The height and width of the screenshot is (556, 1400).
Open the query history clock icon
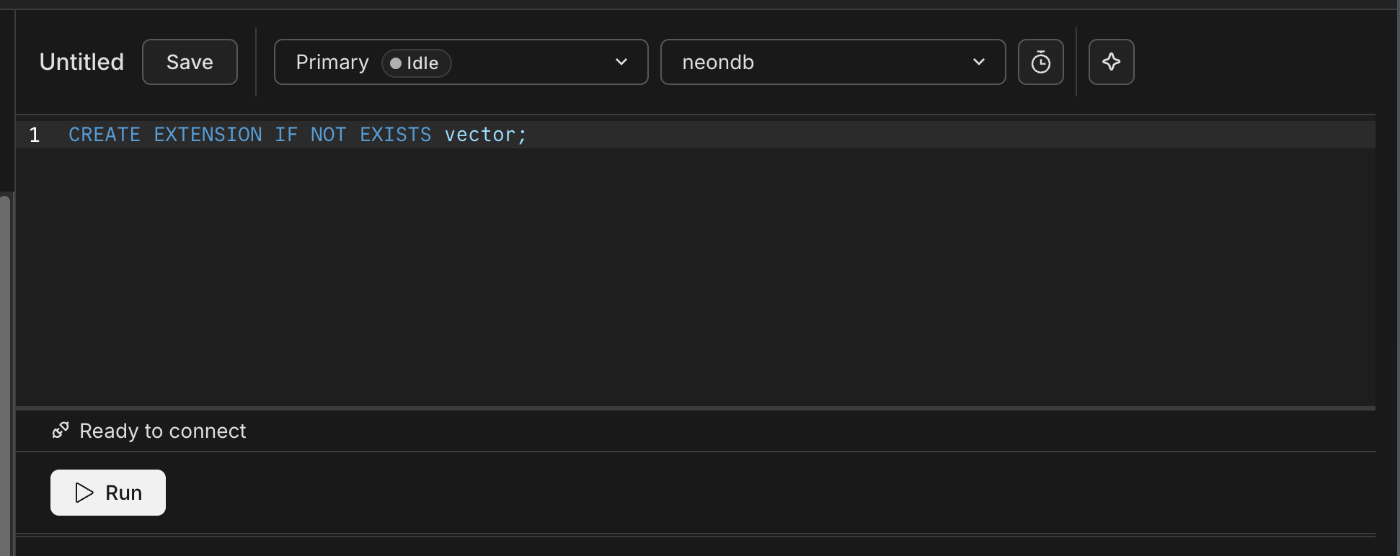(1040, 62)
